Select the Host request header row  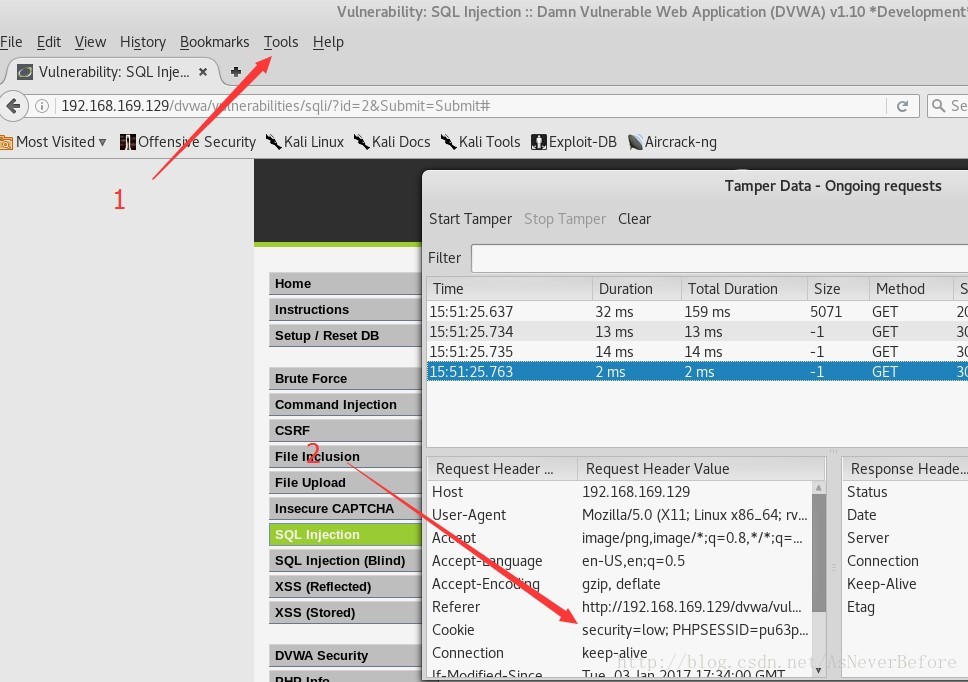pyautogui.click(x=620, y=492)
